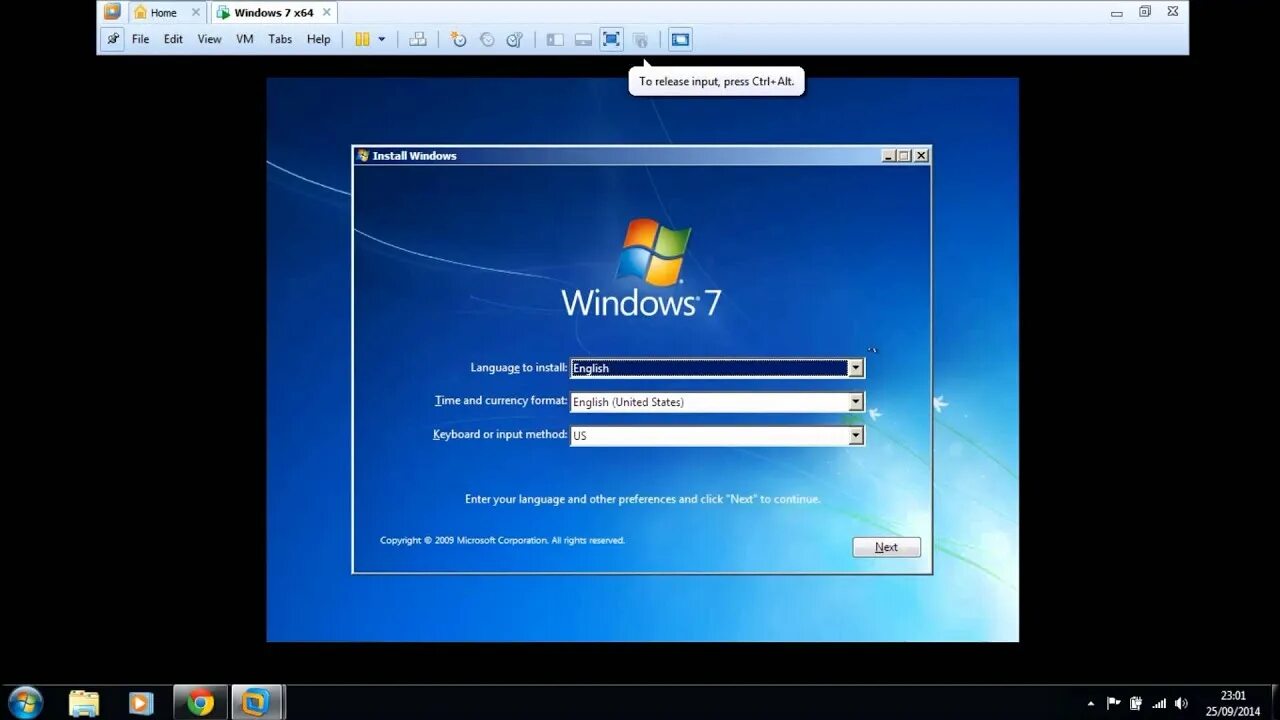
Task: Open the Help menu
Action: click(x=318, y=39)
